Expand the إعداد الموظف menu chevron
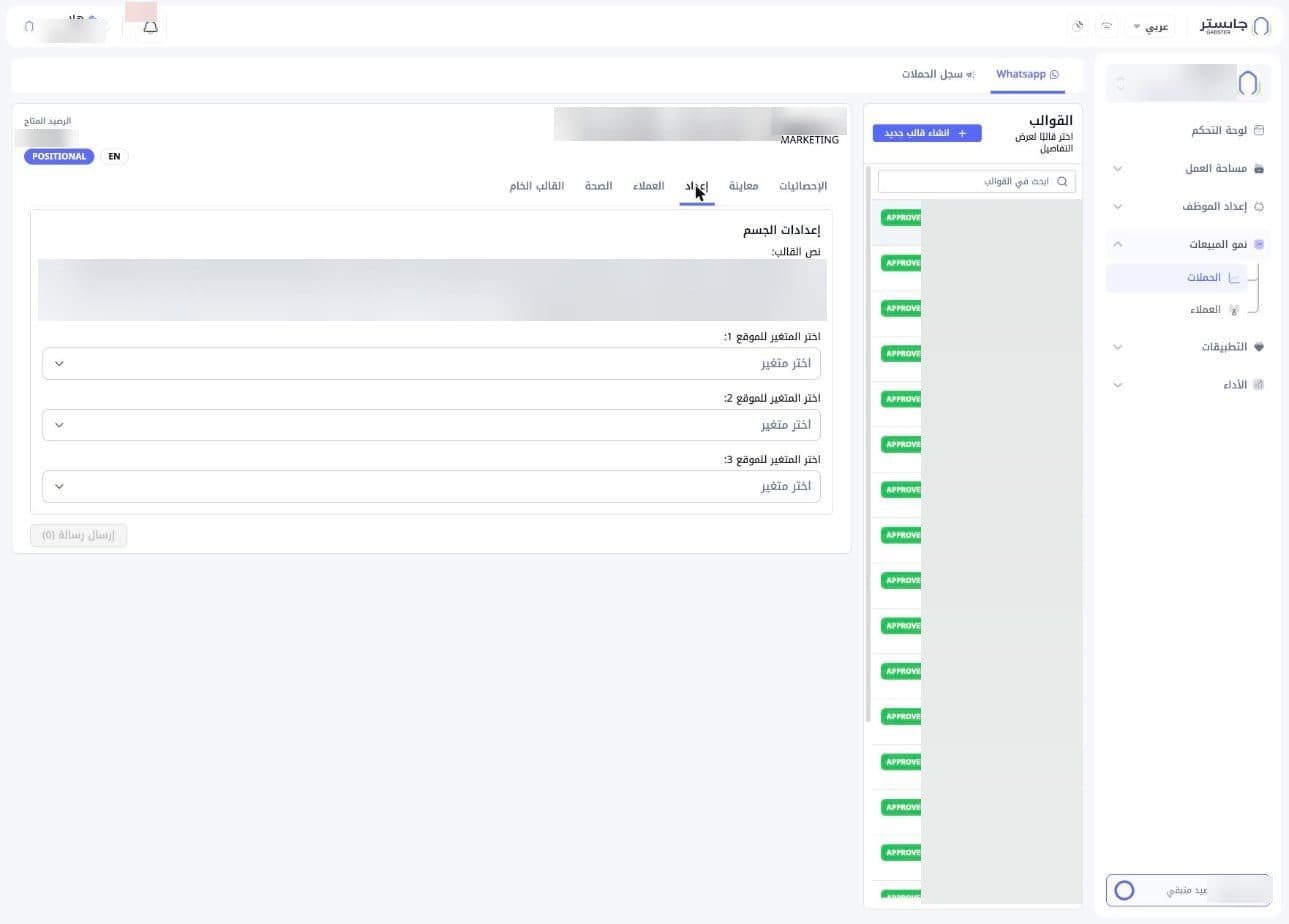Viewport: 1289px width, 924px height. point(1118,207)
